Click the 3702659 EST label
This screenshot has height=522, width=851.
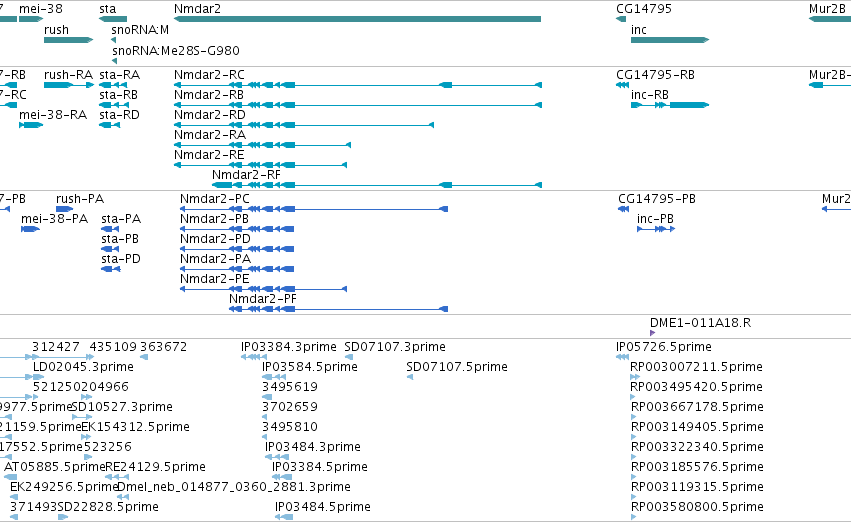coord(290,407)
